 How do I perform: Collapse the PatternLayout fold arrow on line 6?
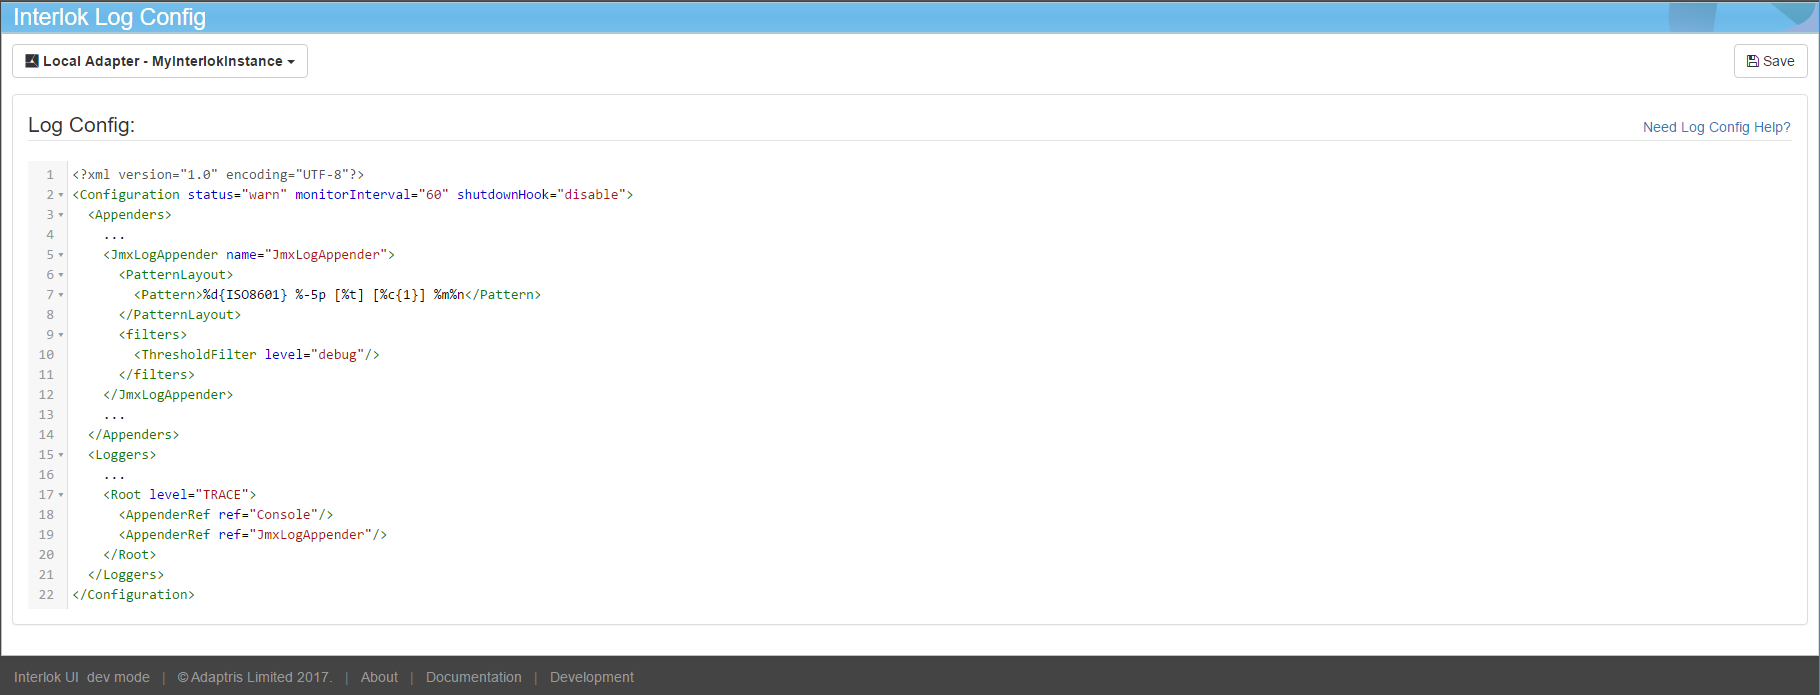pyautogui.click(x=61, y=275)
